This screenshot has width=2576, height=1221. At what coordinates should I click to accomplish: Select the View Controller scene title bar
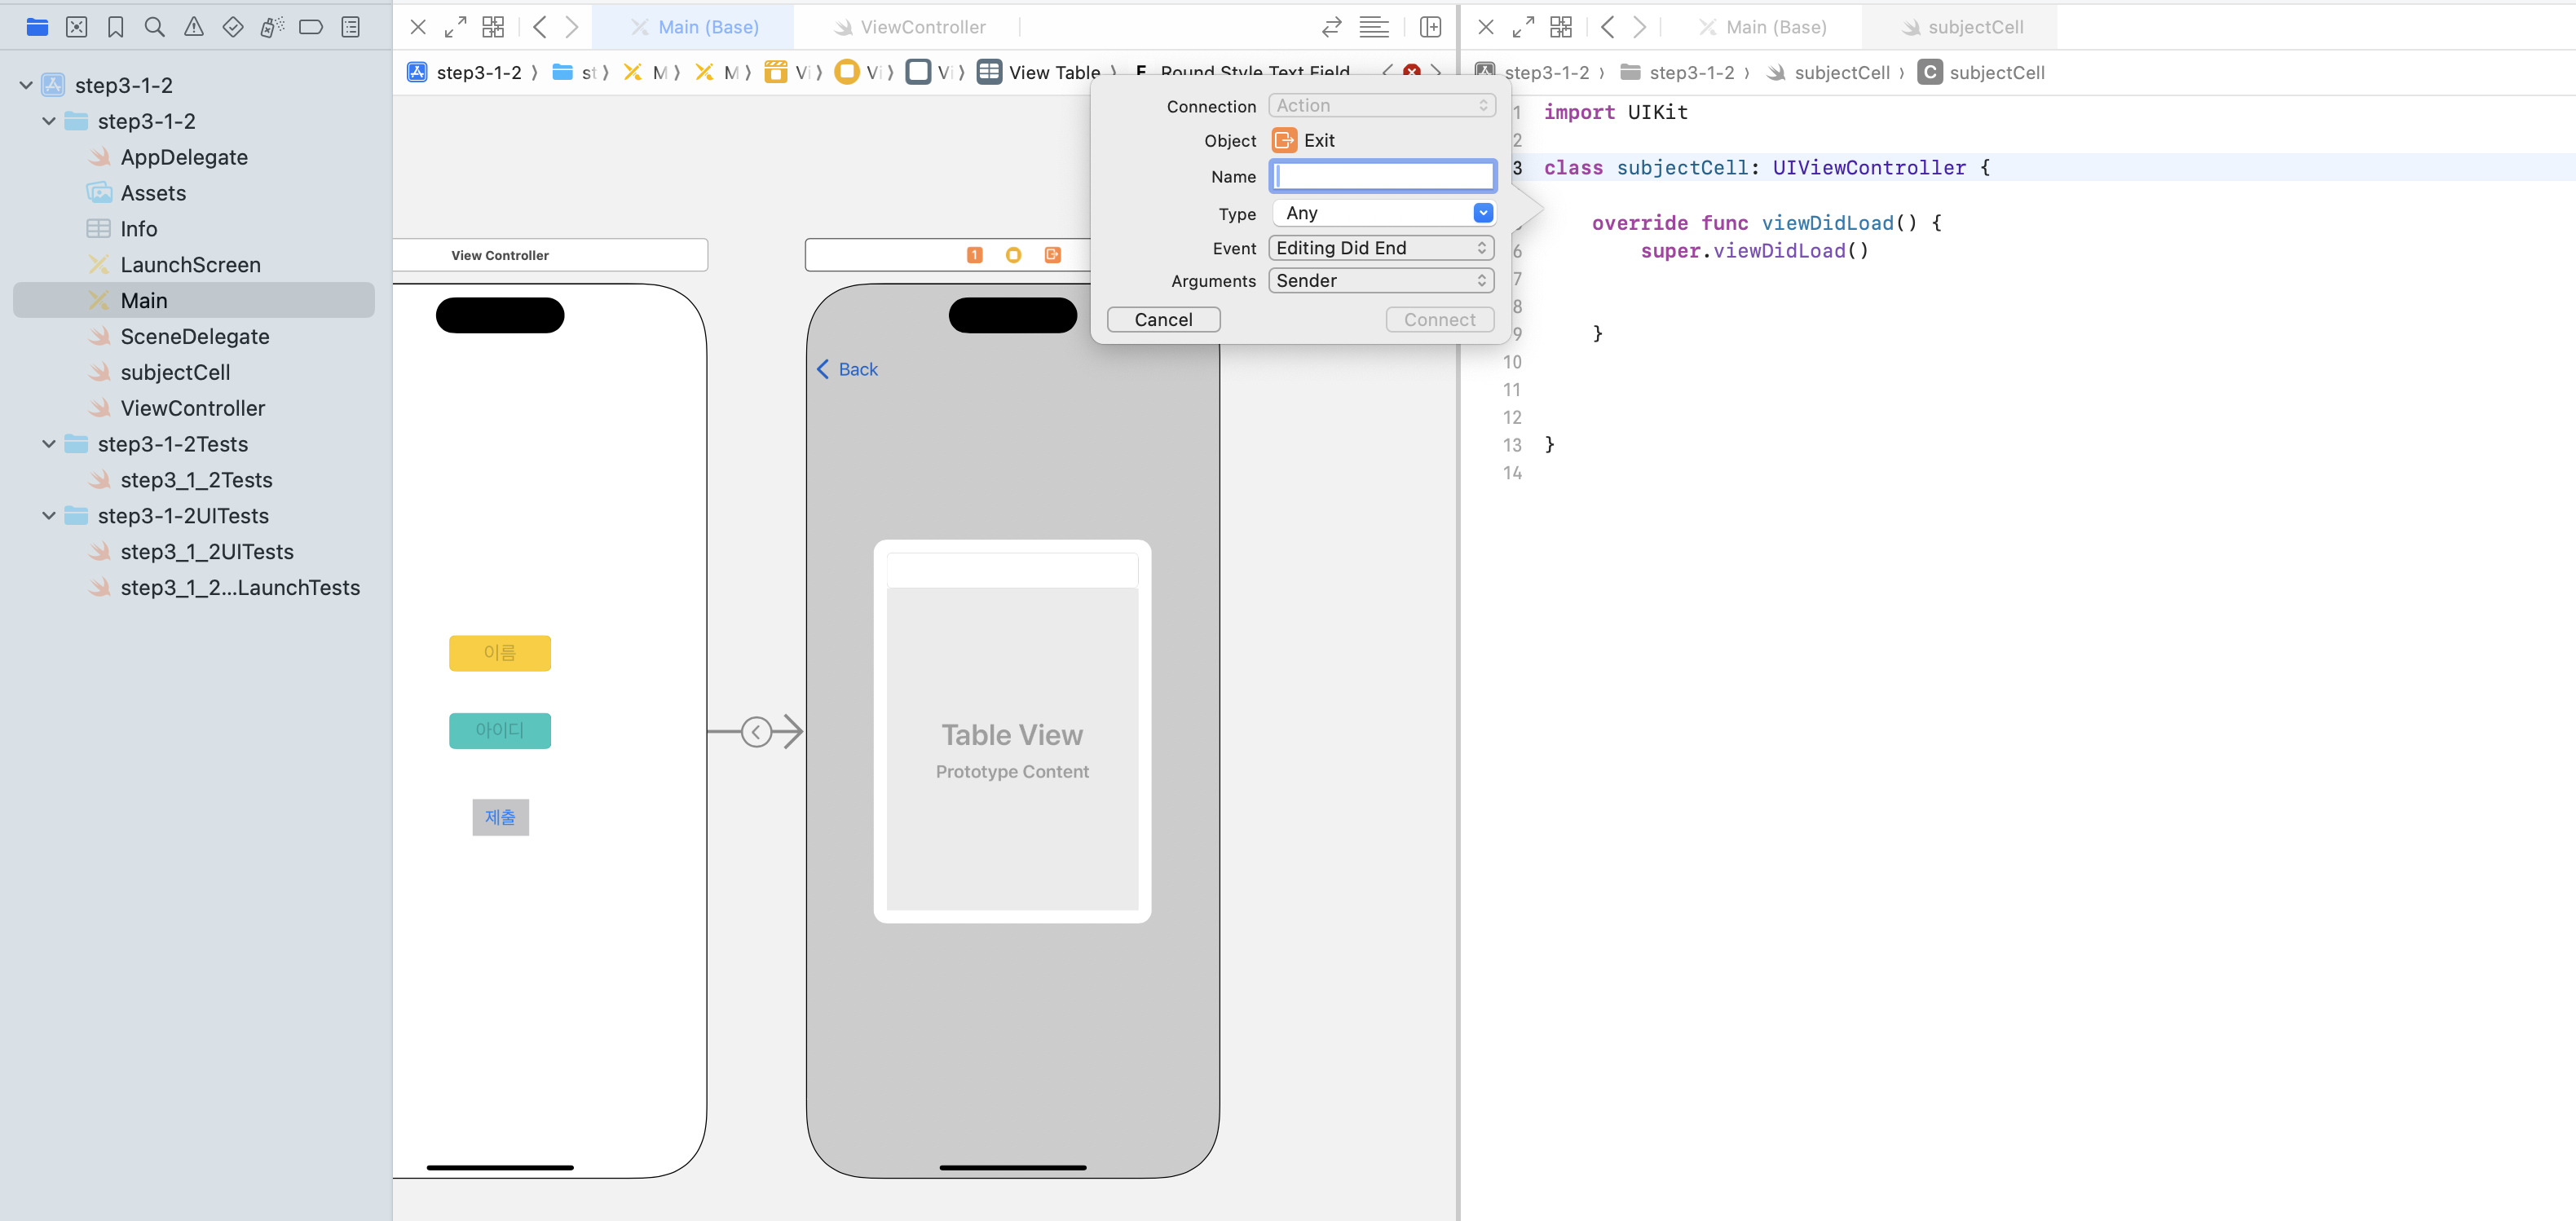click(x=550, y=255)
